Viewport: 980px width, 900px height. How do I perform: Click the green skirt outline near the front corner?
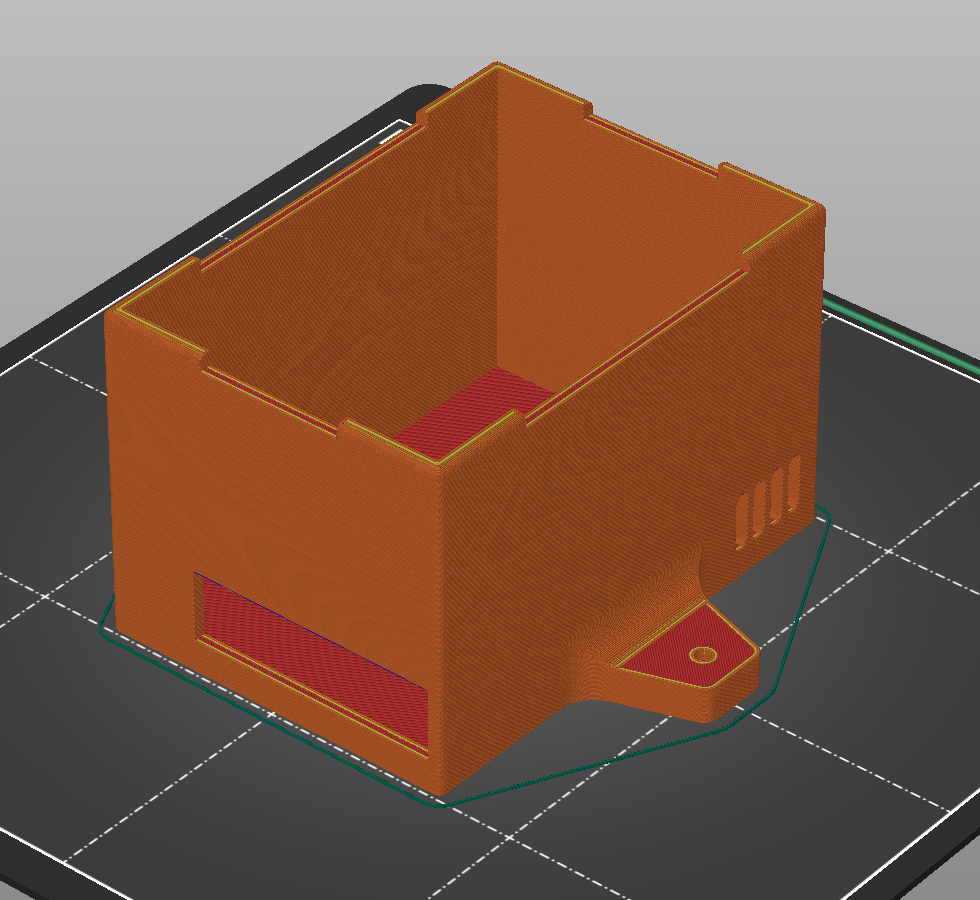tap(440, 802)
